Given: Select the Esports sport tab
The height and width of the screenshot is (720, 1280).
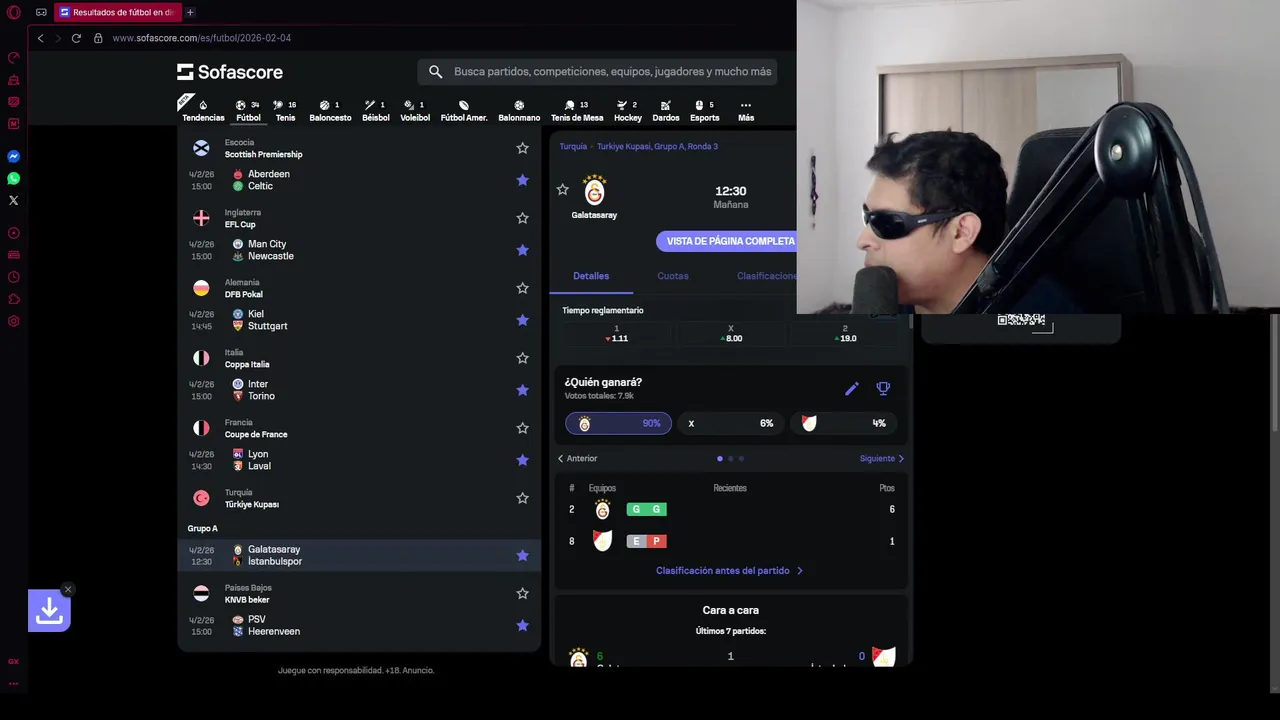Looking at the screenshot, I should point(704,110).
